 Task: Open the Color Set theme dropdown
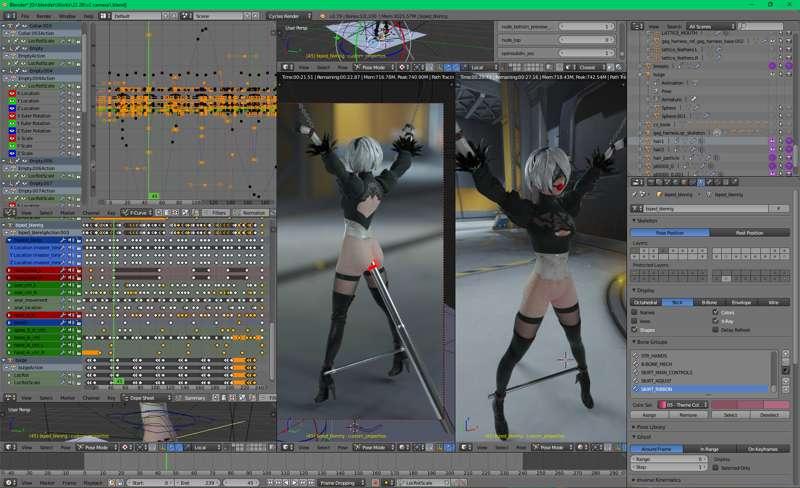[x=683, y=405]
